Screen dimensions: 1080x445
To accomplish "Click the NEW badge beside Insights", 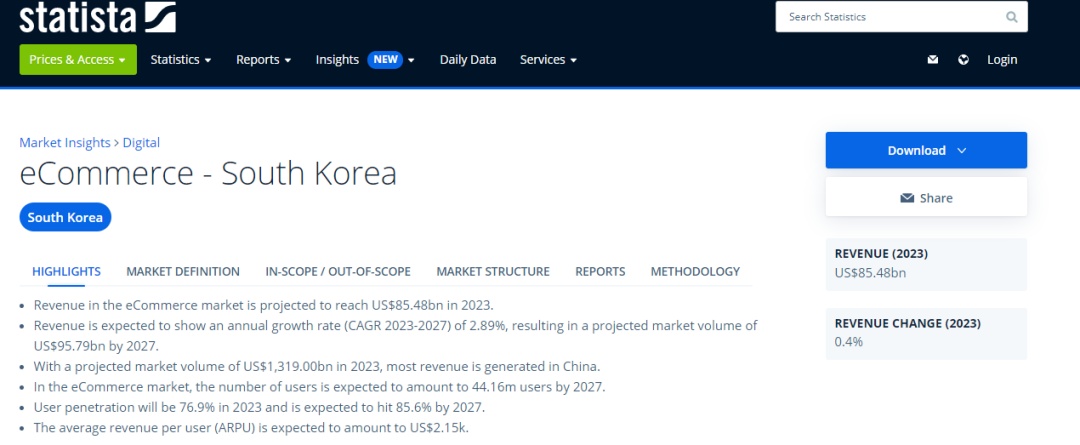I will [x=385, y=60].
